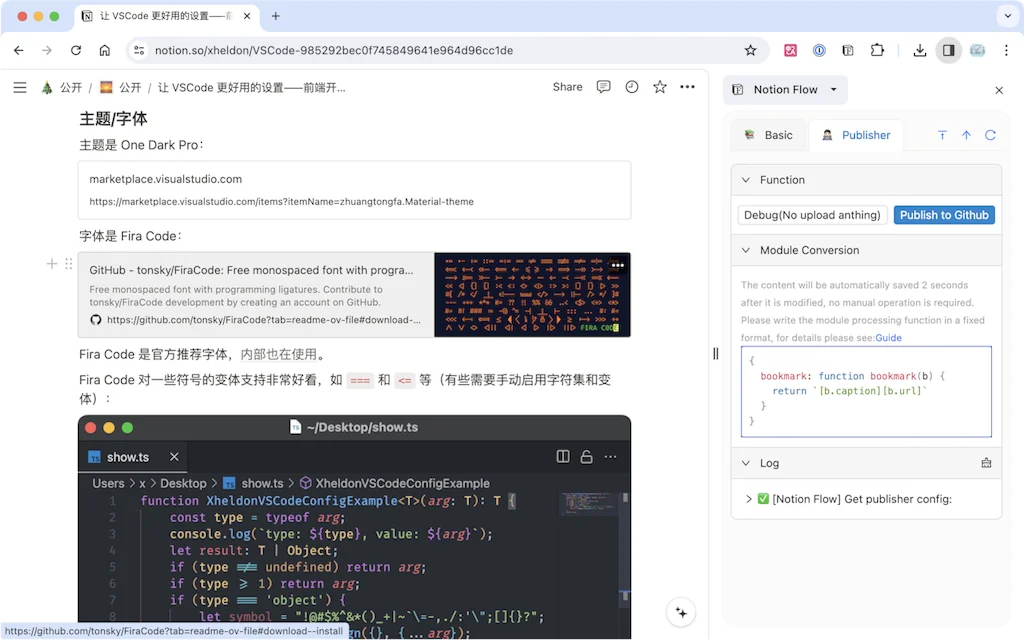Click the Notion AI sparkle button
The image size is (1024, 640).
681,612
